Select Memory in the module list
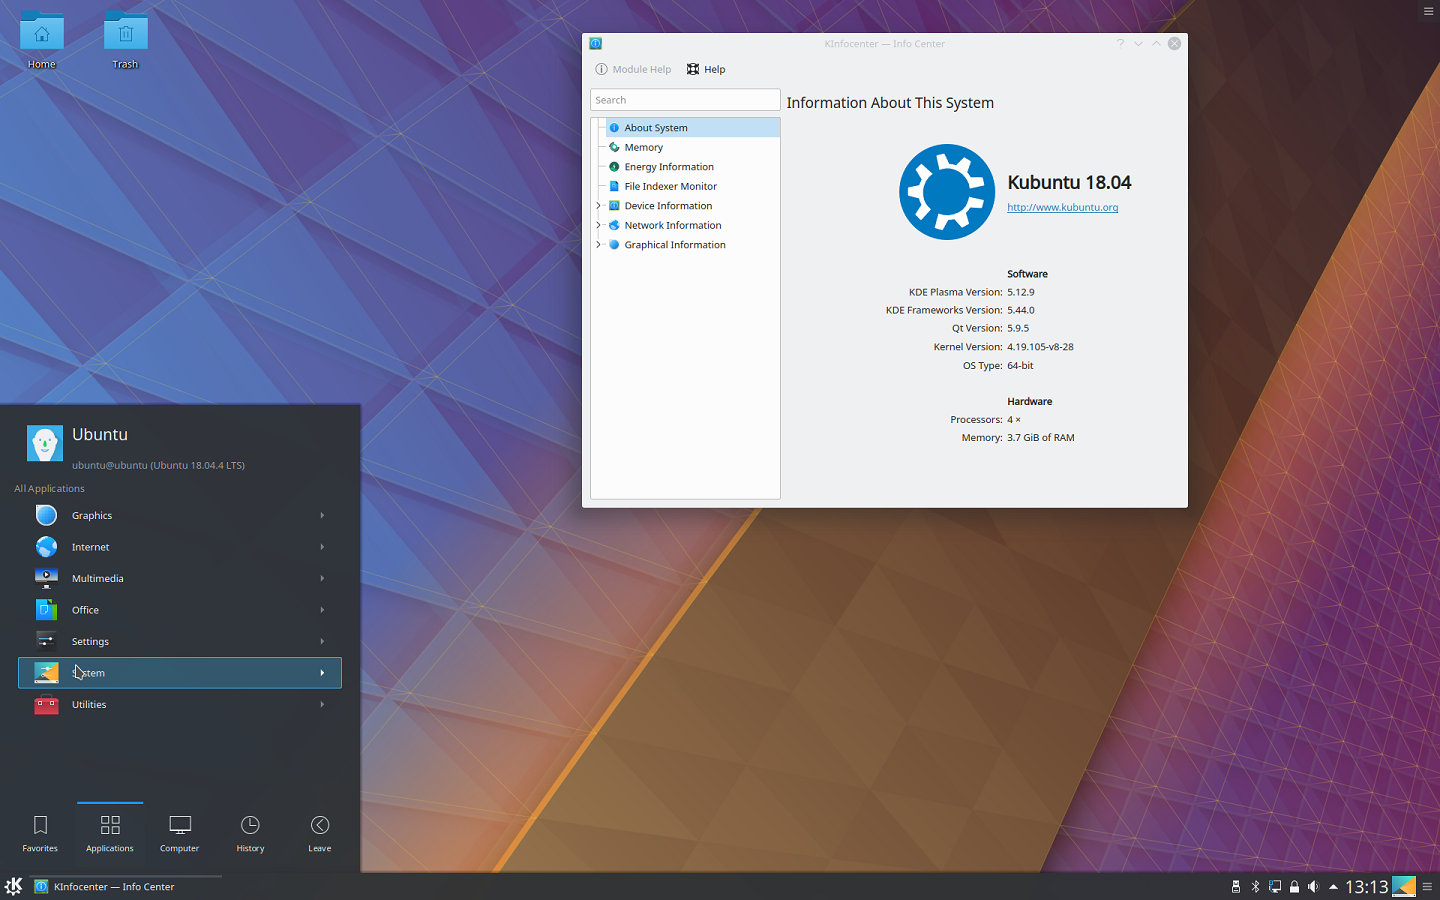This screenshot has width=1440, height=900. pos(643,147)
